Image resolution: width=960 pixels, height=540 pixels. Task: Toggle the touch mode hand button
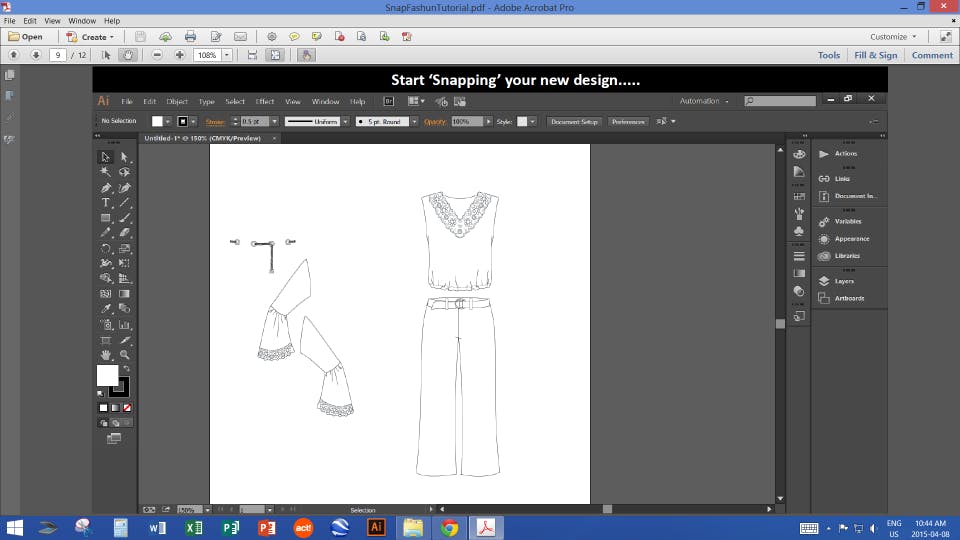[x=306, y=55]
